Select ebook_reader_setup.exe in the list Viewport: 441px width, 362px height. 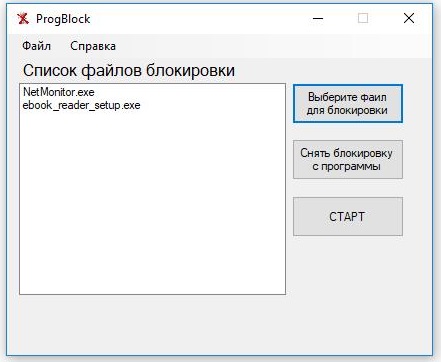click(x=81, y=105)
